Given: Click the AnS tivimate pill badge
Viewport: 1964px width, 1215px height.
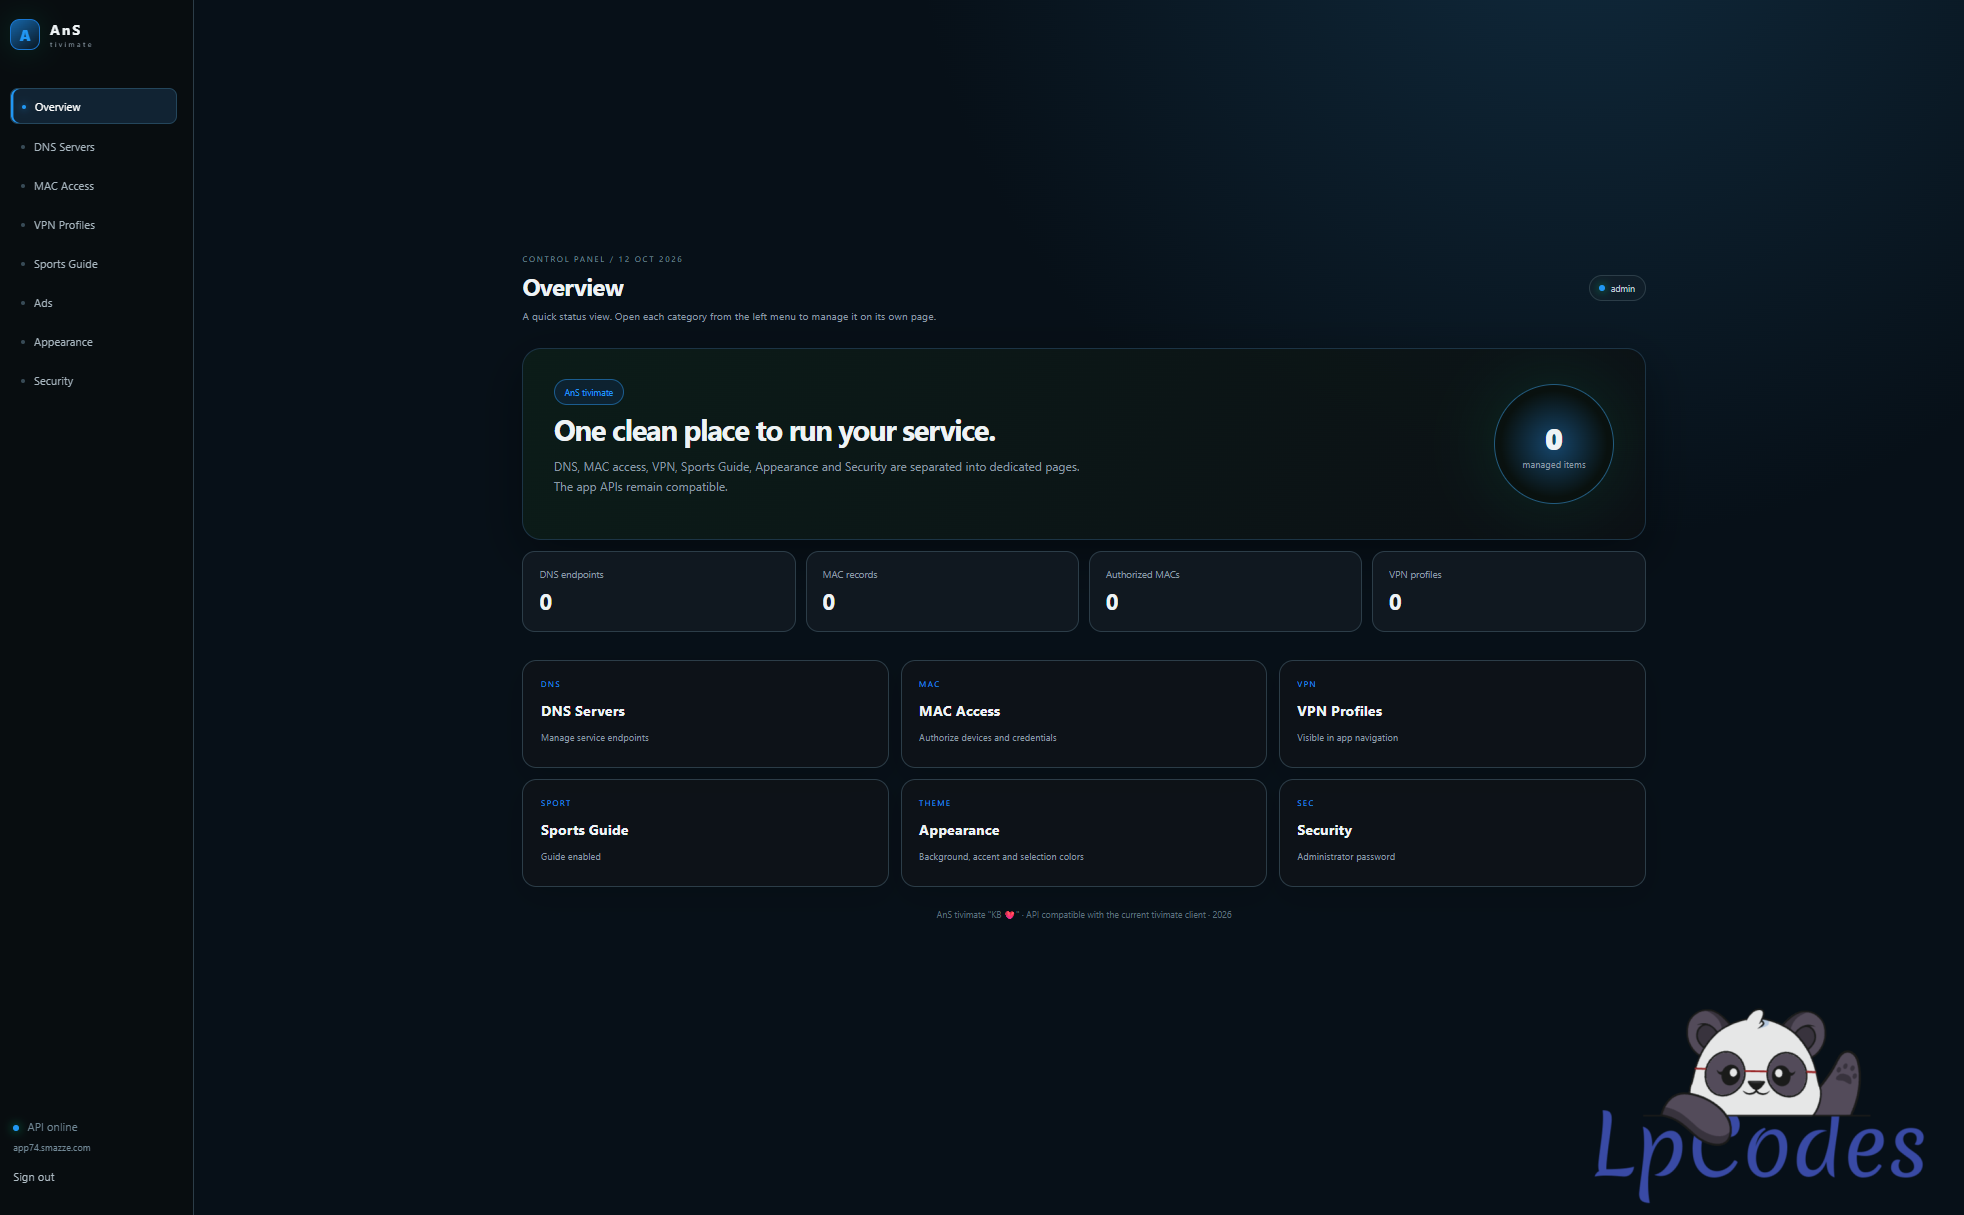Looking at the screenshot, I should [x=589, y=392].
